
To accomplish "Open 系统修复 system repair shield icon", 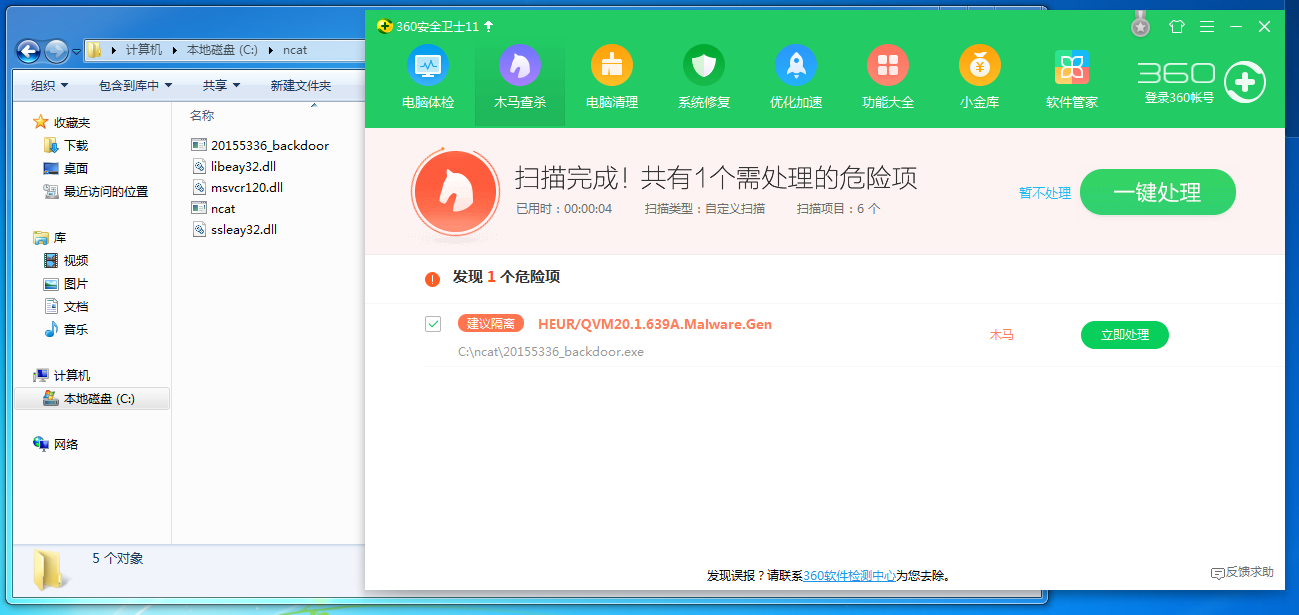I will (x=704, y=66).
